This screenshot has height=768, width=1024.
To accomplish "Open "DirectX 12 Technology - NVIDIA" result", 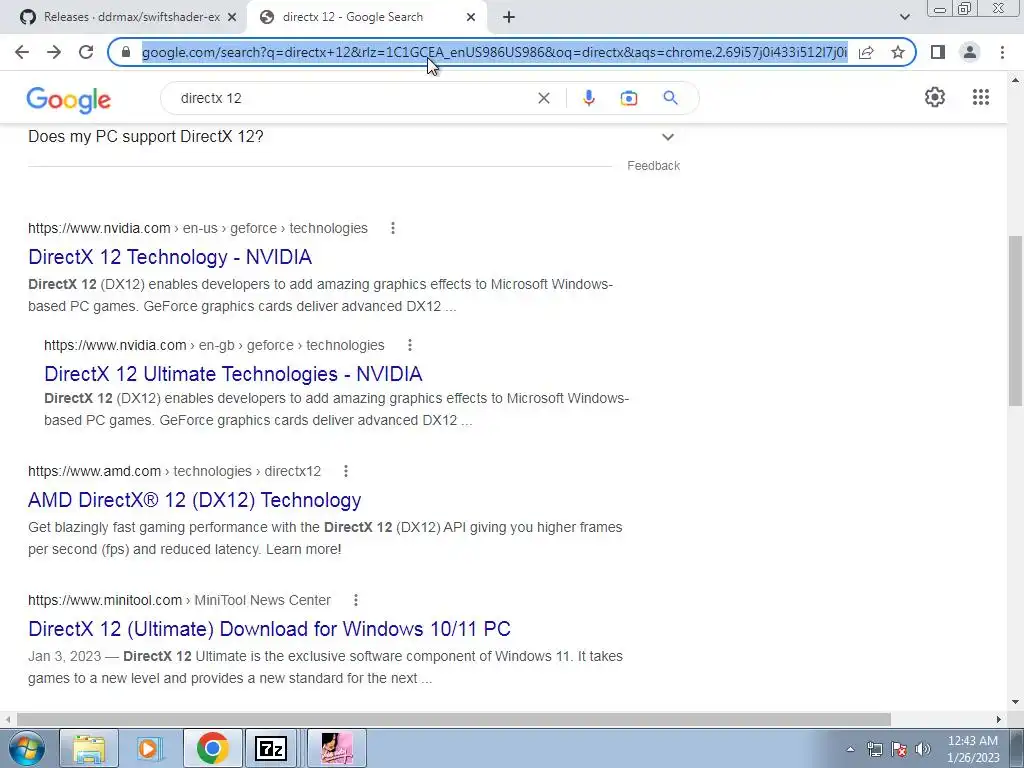I will pos(170,257).
